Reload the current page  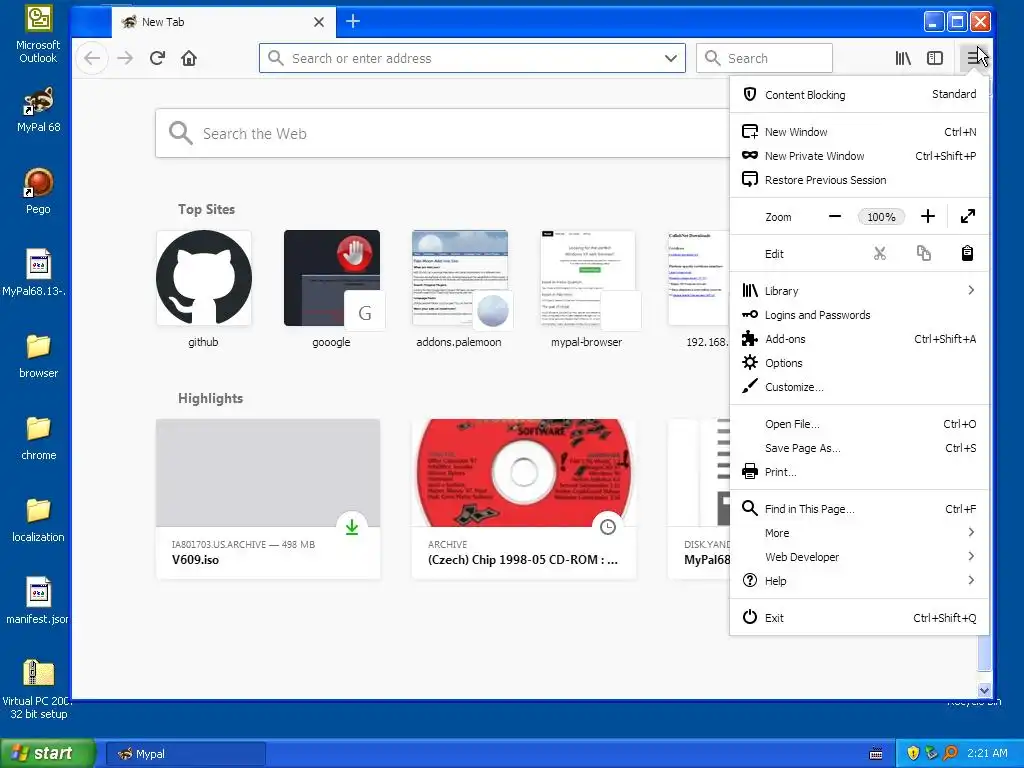(157, 58)
